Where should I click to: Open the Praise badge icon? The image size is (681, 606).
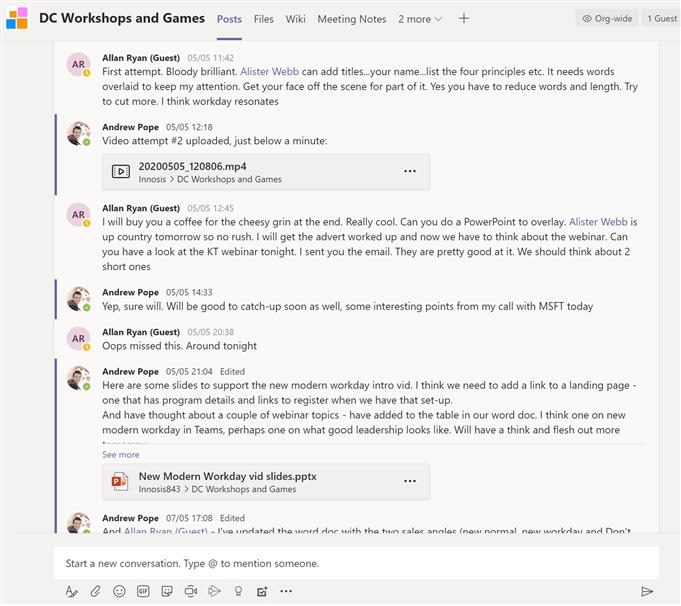point(238,591)
